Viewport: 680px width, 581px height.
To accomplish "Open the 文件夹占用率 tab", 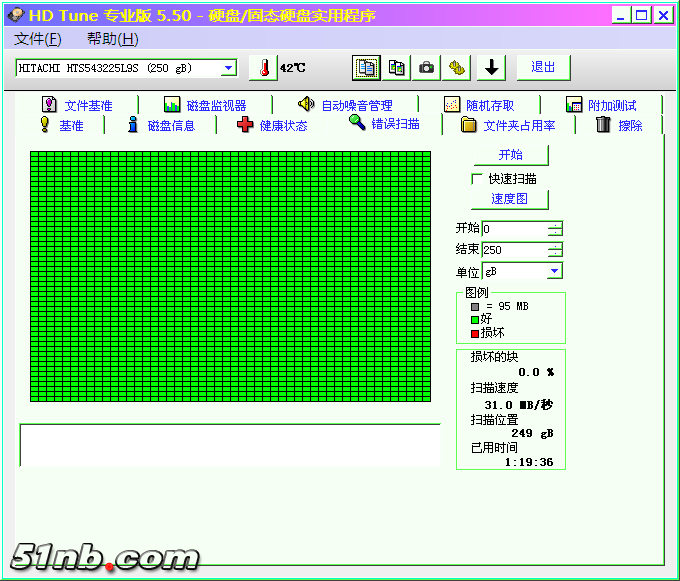I will (x=508, y=125).
